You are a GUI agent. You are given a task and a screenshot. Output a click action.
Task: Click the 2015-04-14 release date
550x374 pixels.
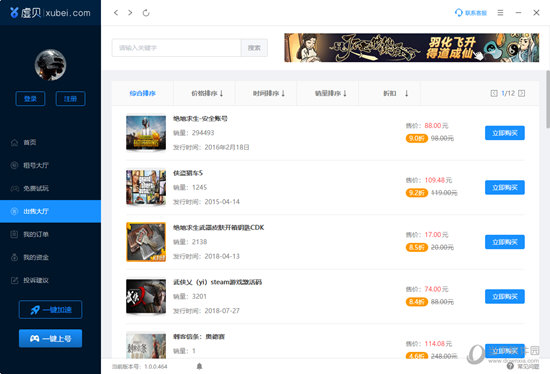pyautogui.click(x=222, y=202)
